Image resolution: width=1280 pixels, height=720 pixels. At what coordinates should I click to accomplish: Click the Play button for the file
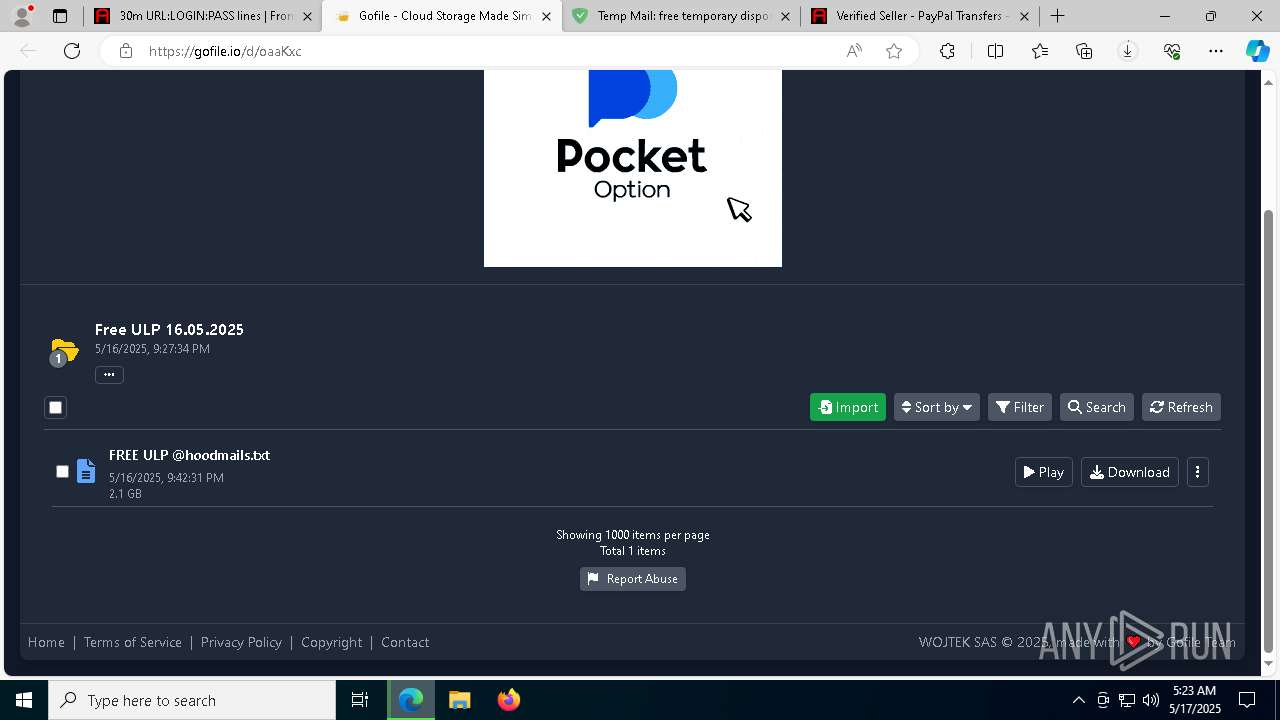pyautogui.click(x=1044, y=472)
